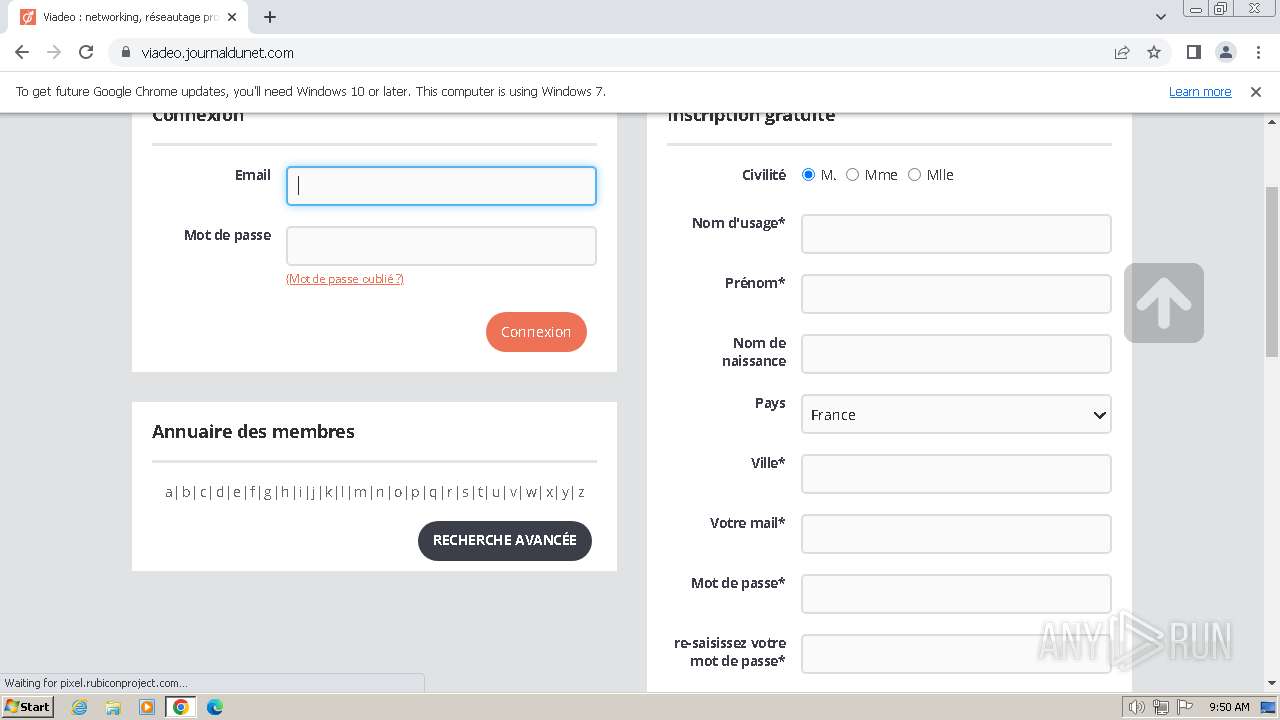Viewport: 1280px width, 720px height.
Task: Close the Viadeo browser tab
Action: (232, 17)
